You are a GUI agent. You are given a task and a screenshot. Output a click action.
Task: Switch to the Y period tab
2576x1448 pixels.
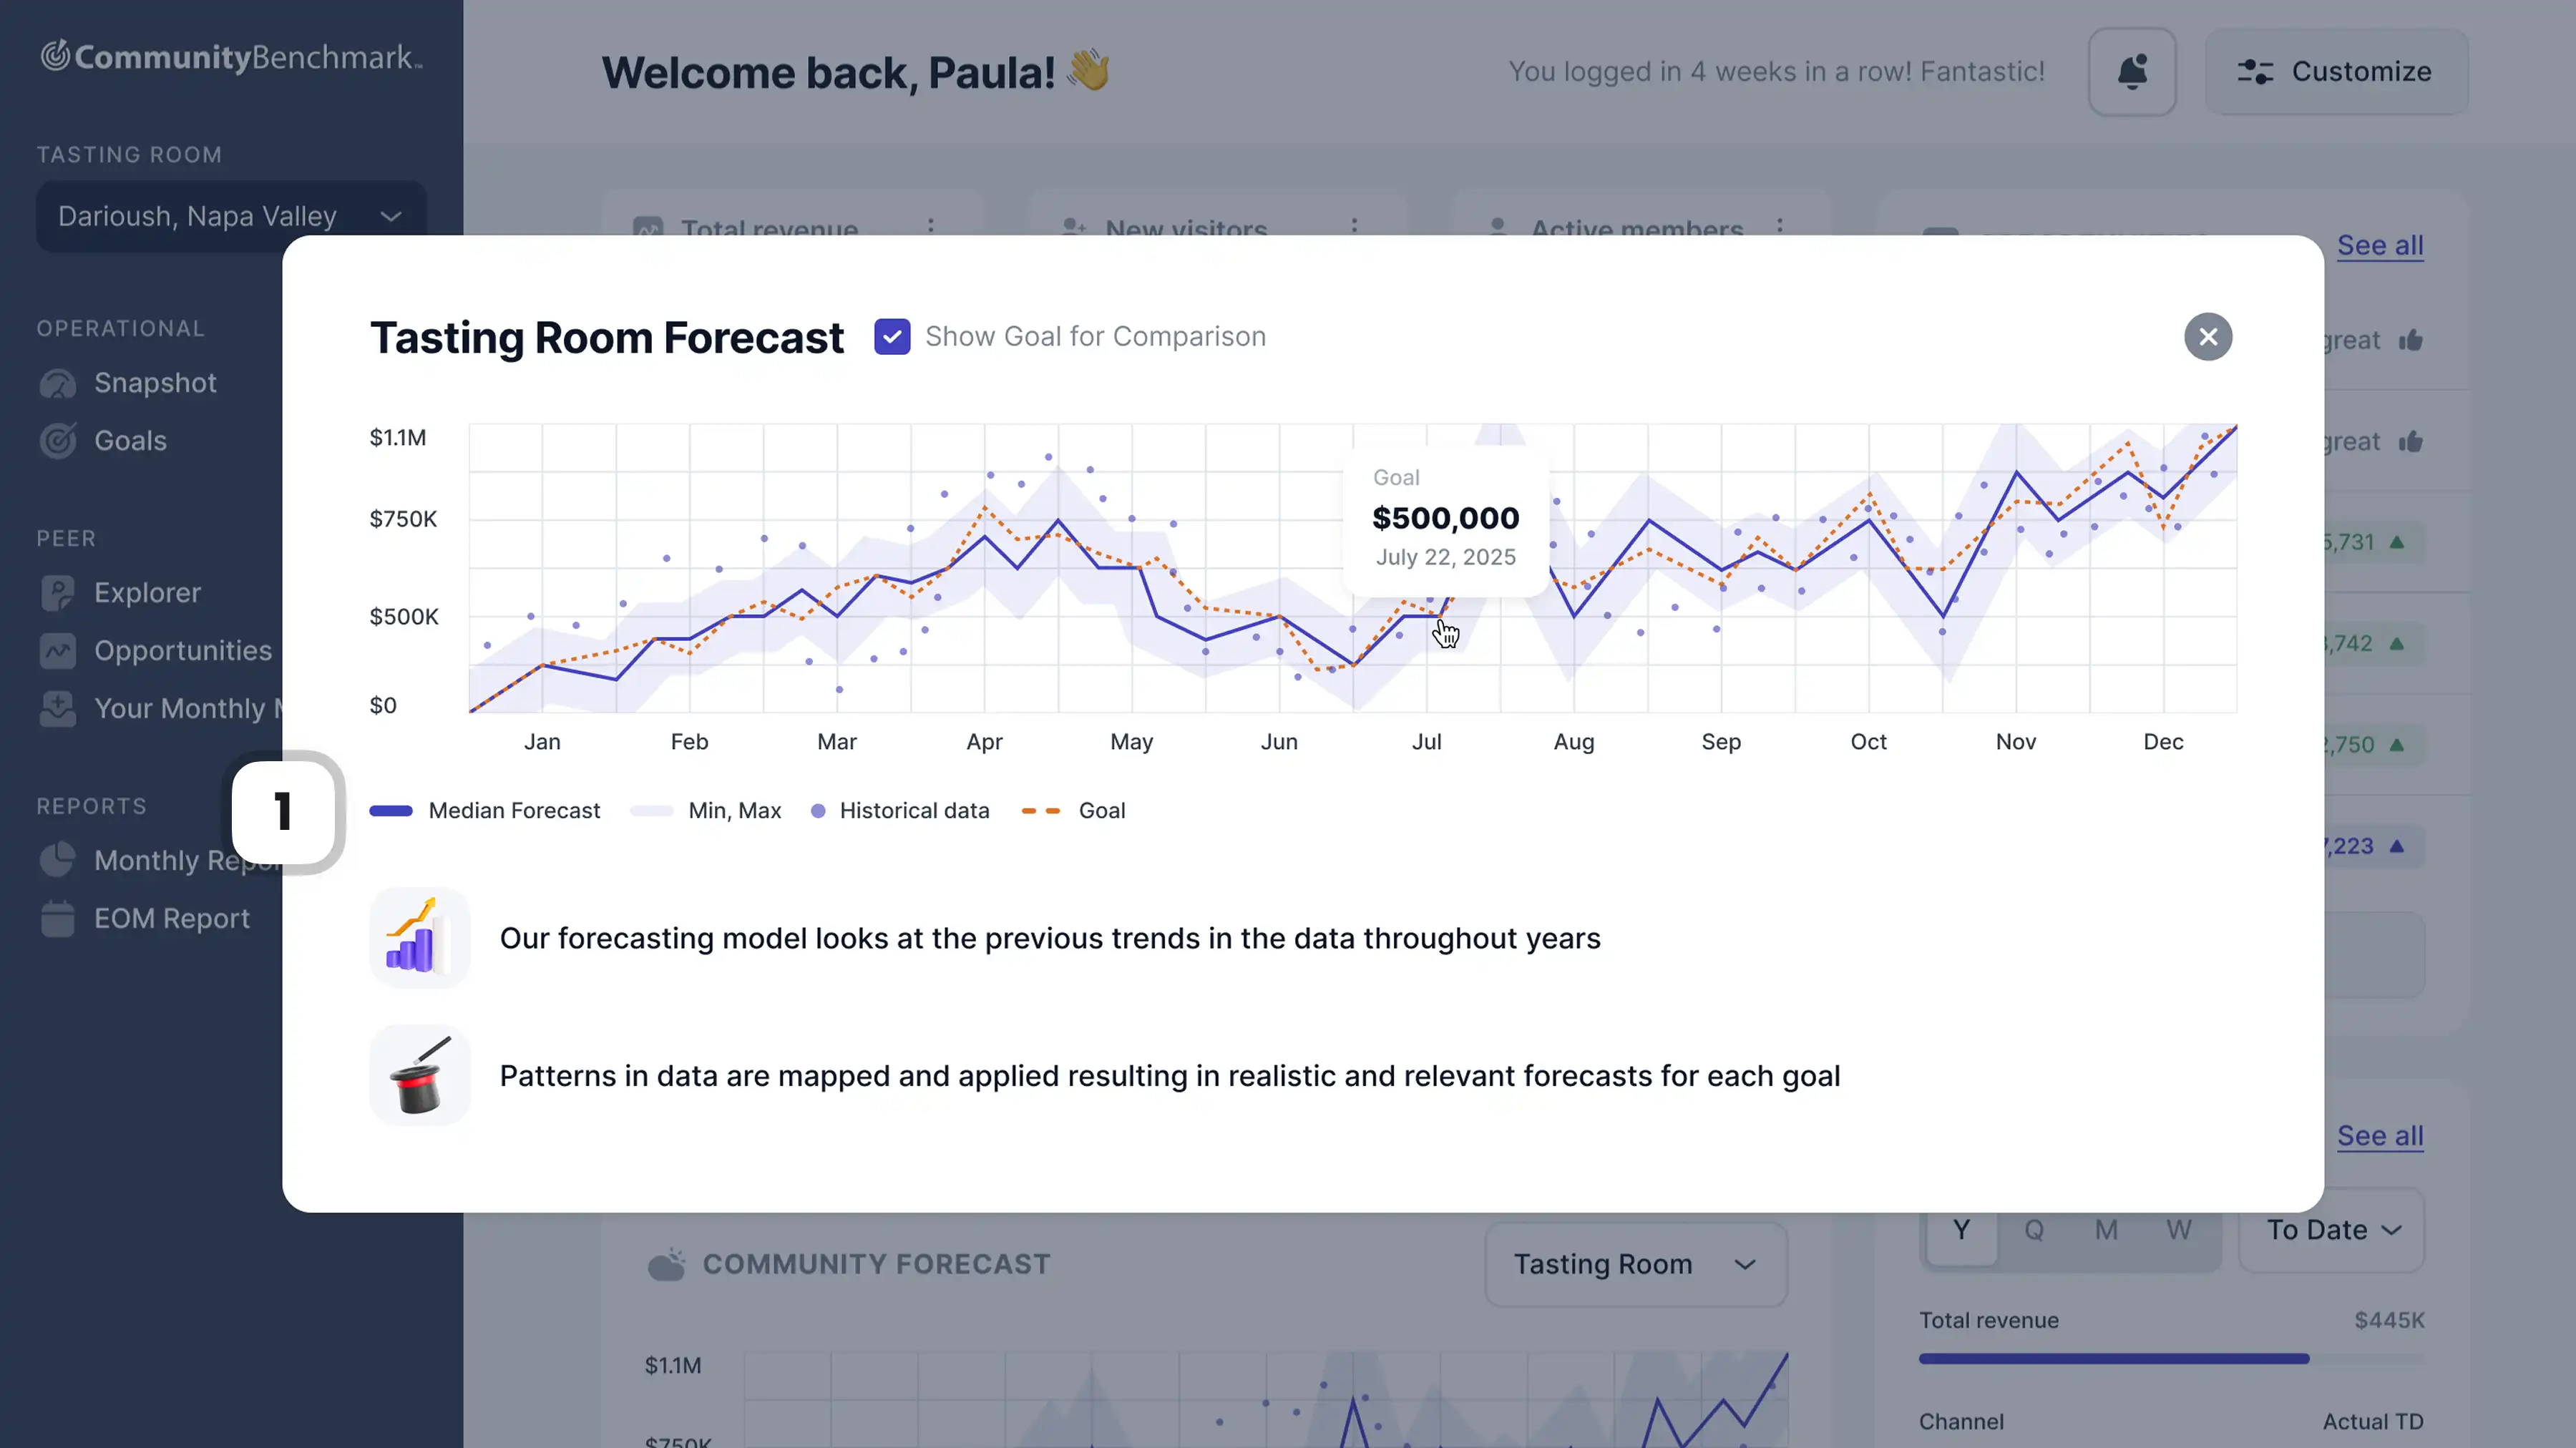coord(1961,1230)
